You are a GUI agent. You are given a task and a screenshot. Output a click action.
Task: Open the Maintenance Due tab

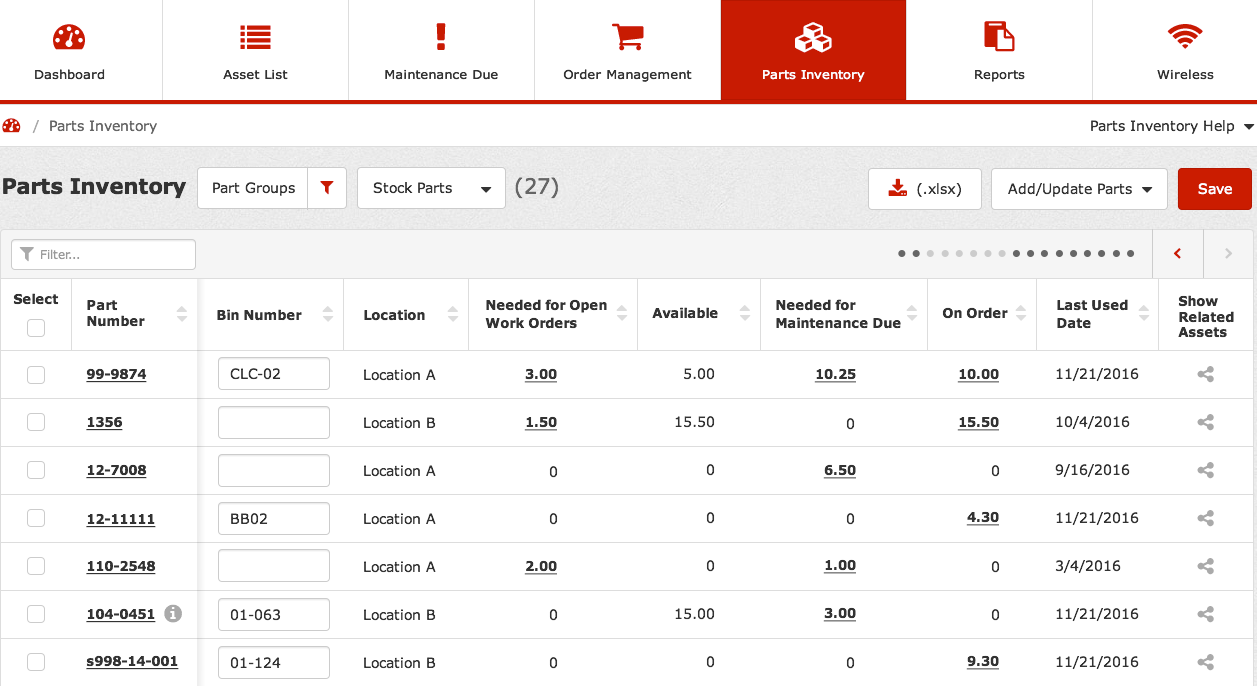pos(441,51)
